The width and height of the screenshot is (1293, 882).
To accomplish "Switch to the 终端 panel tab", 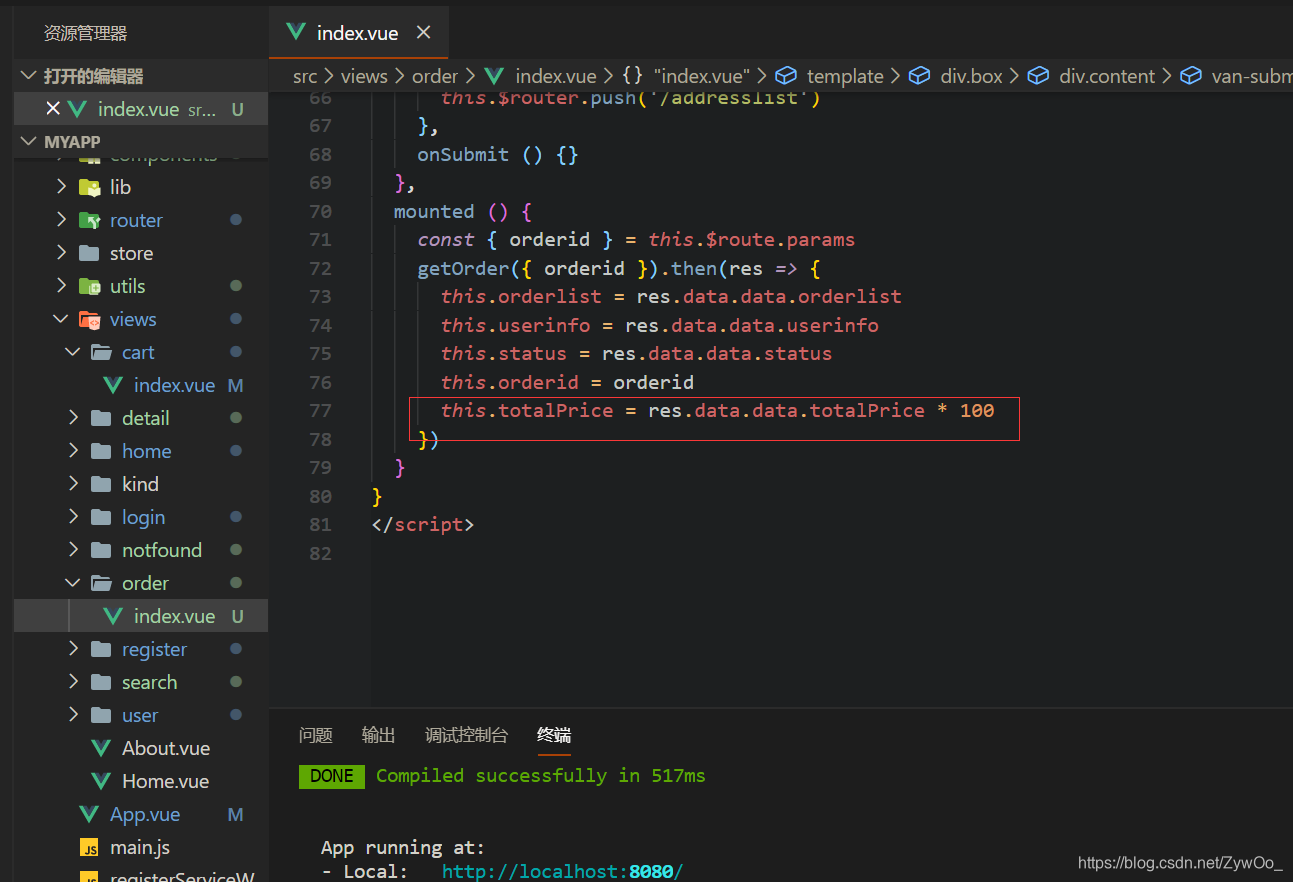I will (x=554, y=735).
